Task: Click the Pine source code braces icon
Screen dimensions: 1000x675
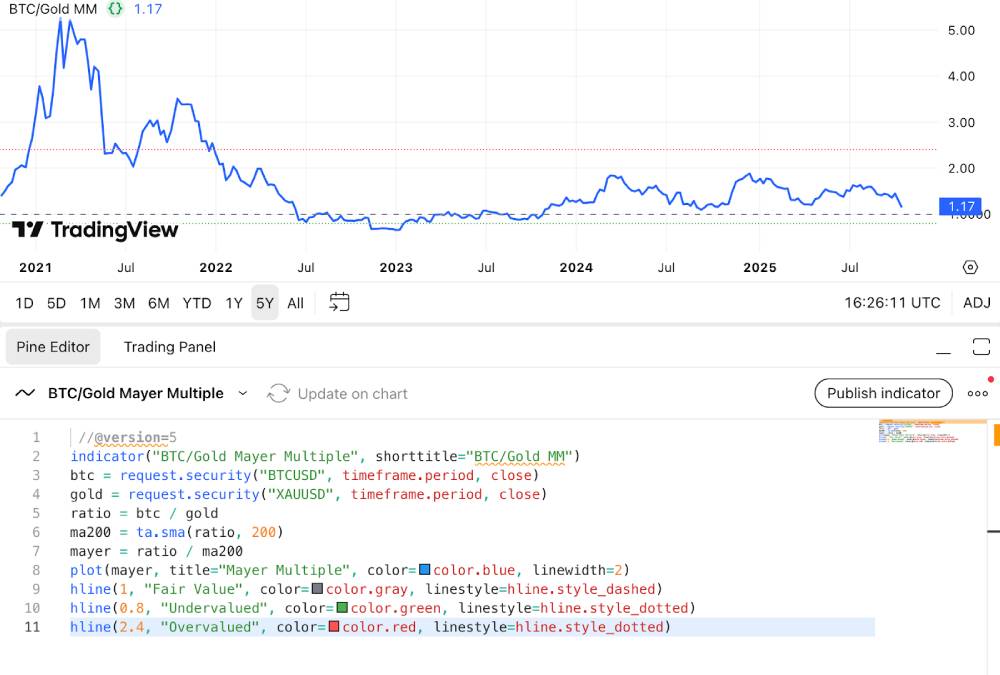Action: pyautogui.click(x=115, y=9)
